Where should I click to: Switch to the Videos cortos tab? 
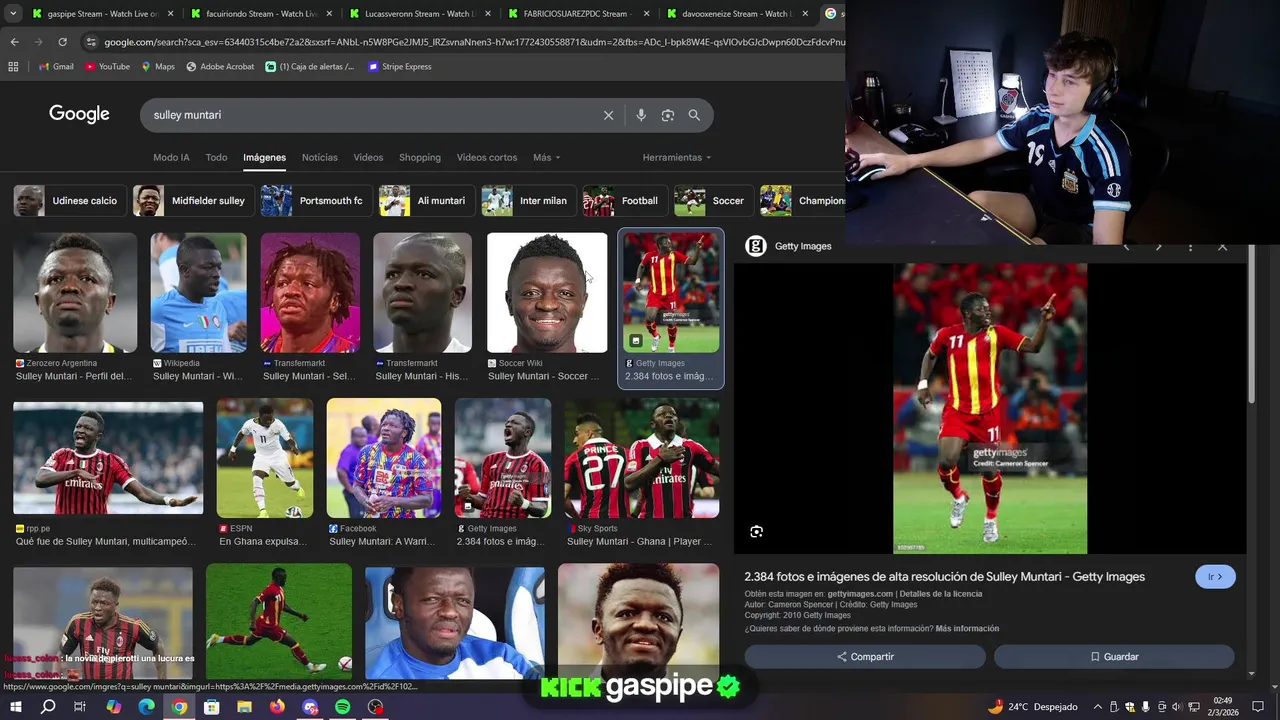[x=487, y=157]
